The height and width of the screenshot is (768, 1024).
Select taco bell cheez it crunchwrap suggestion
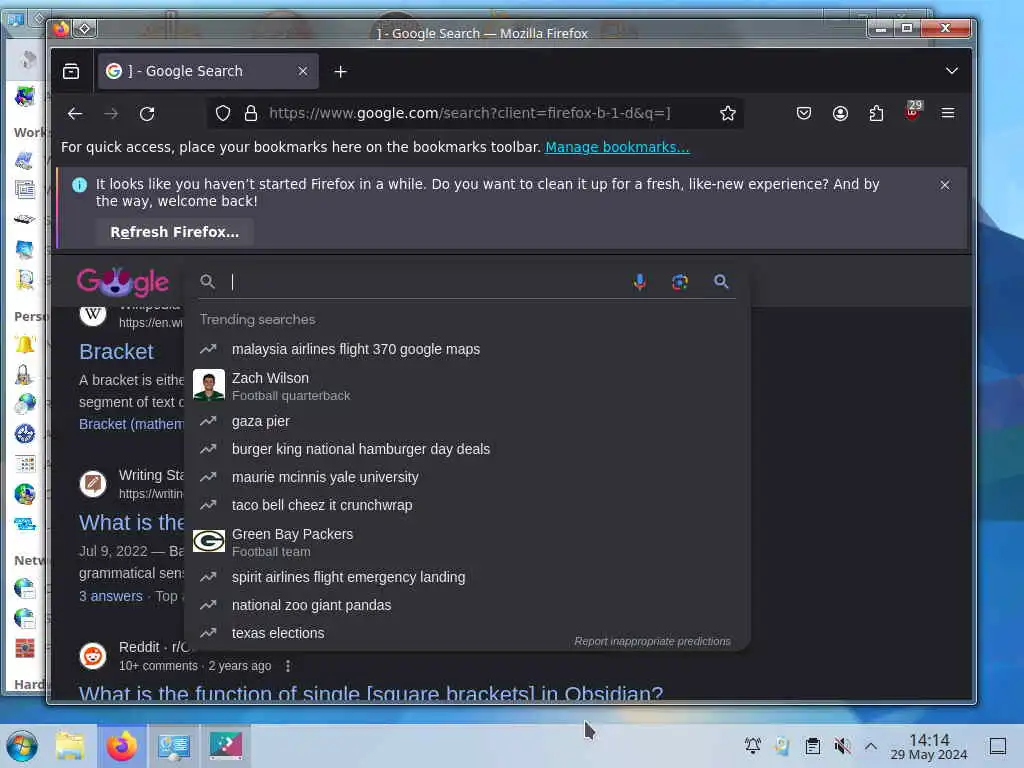point(467,505)
